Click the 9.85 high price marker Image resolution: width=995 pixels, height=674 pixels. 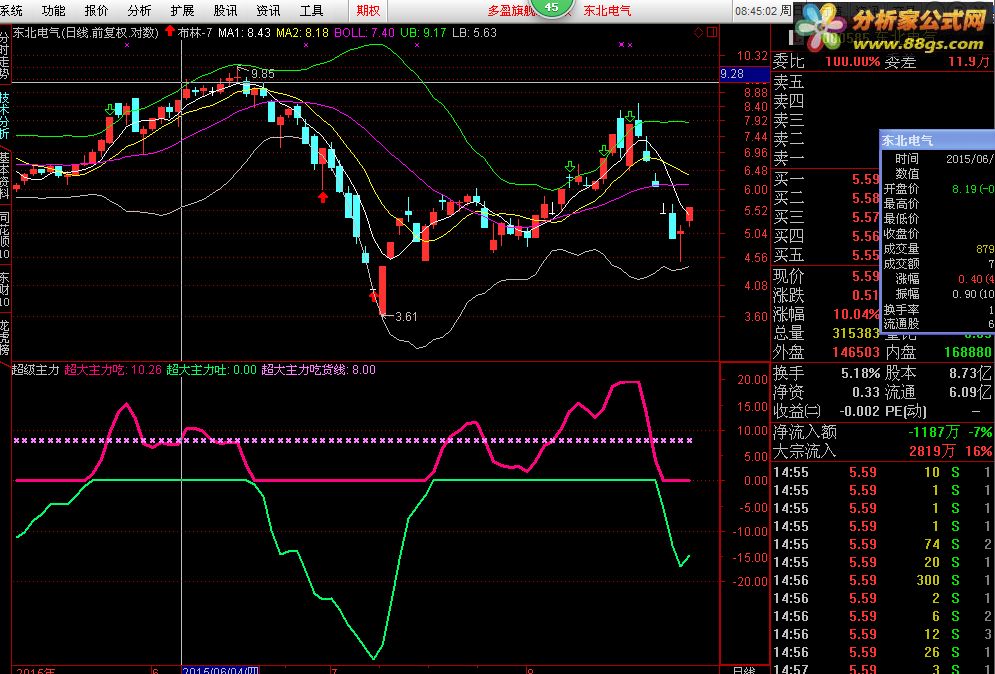click(263, 74)
